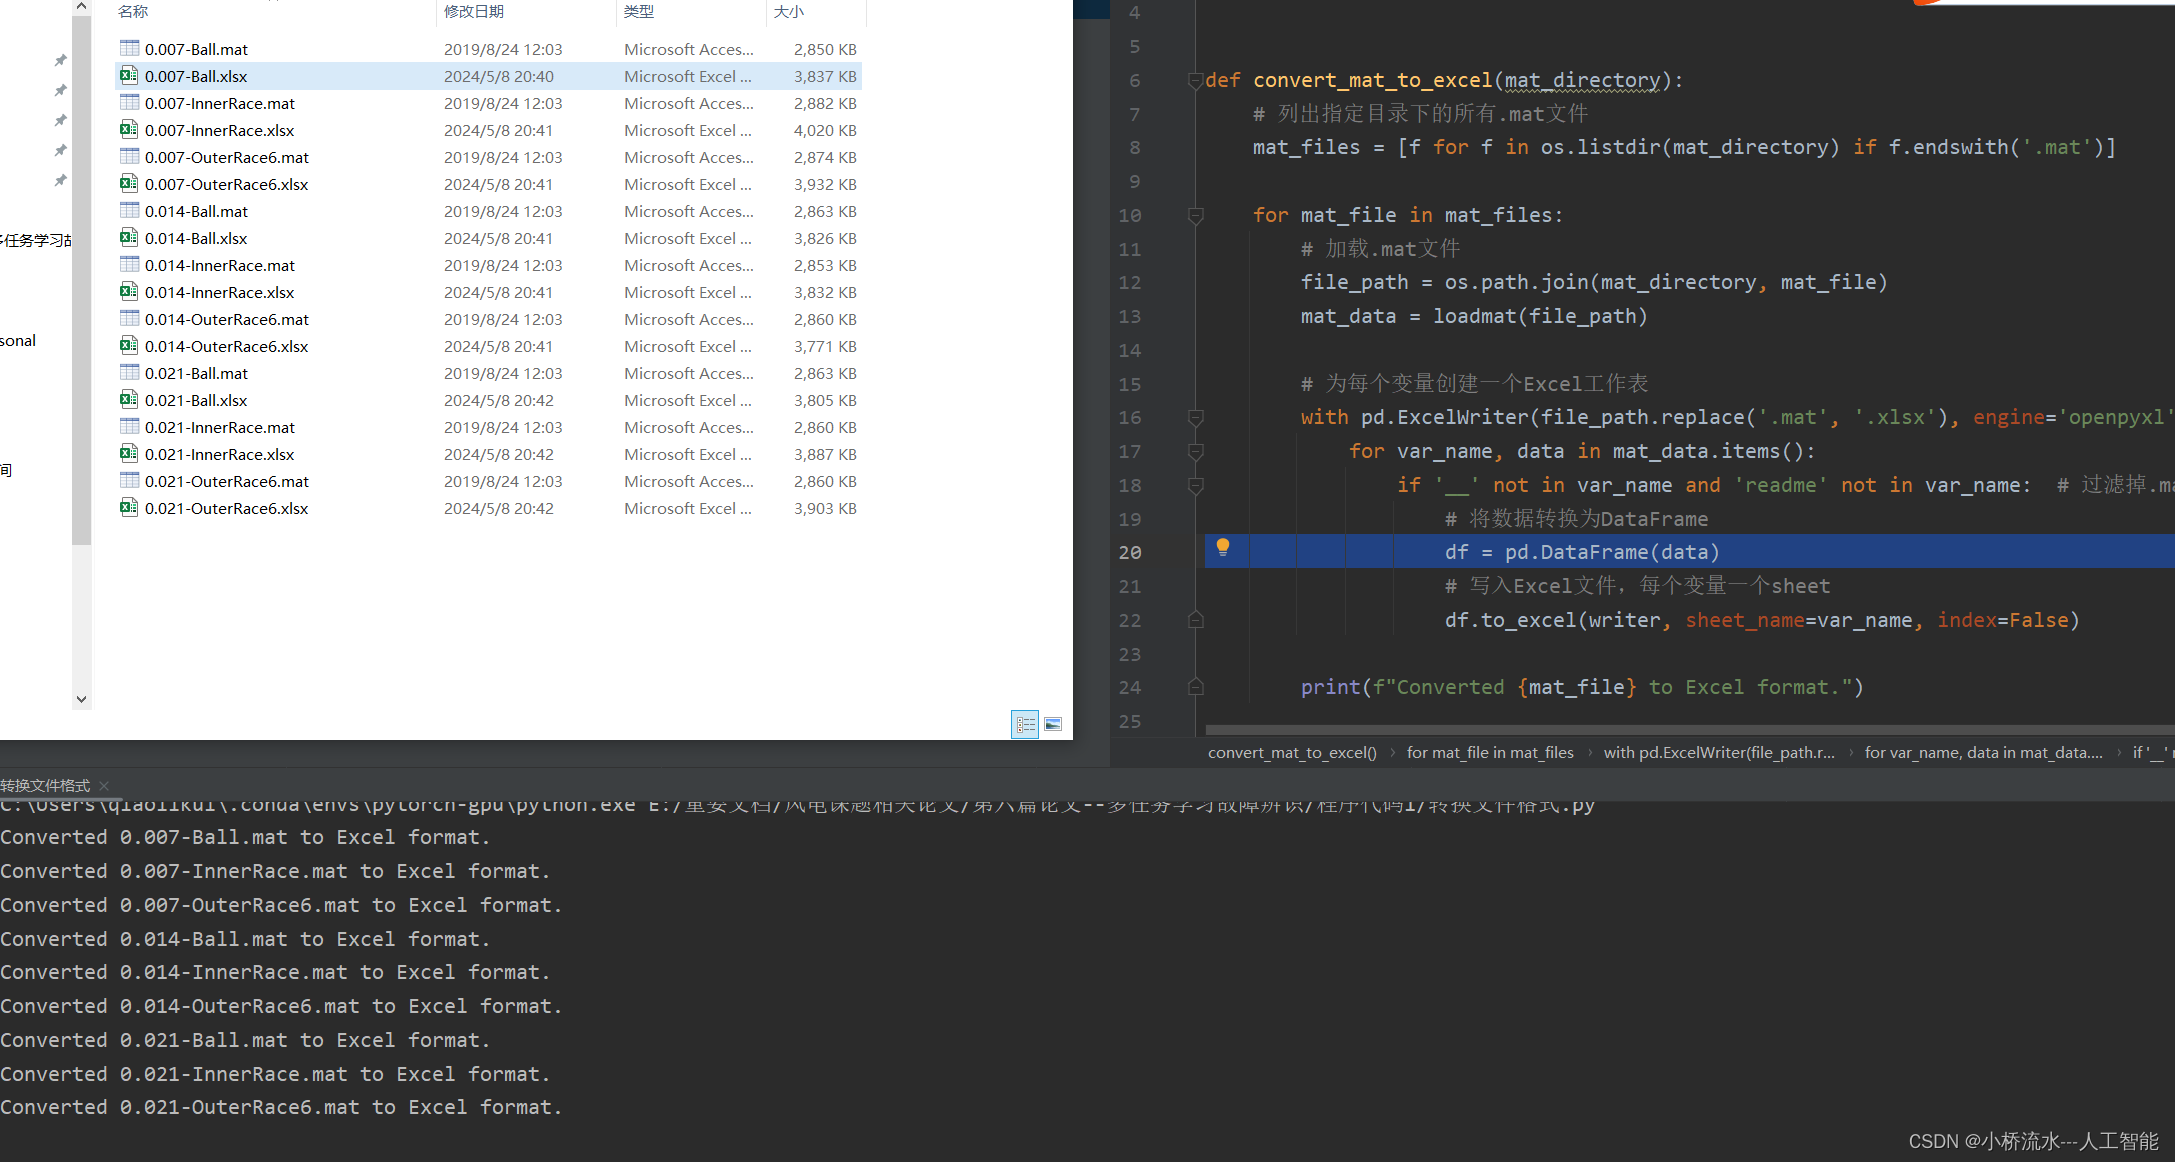The image size is (2175, 1162).
Task: Switch Explorer to details view icon
Action: (x=1025, y=725)
